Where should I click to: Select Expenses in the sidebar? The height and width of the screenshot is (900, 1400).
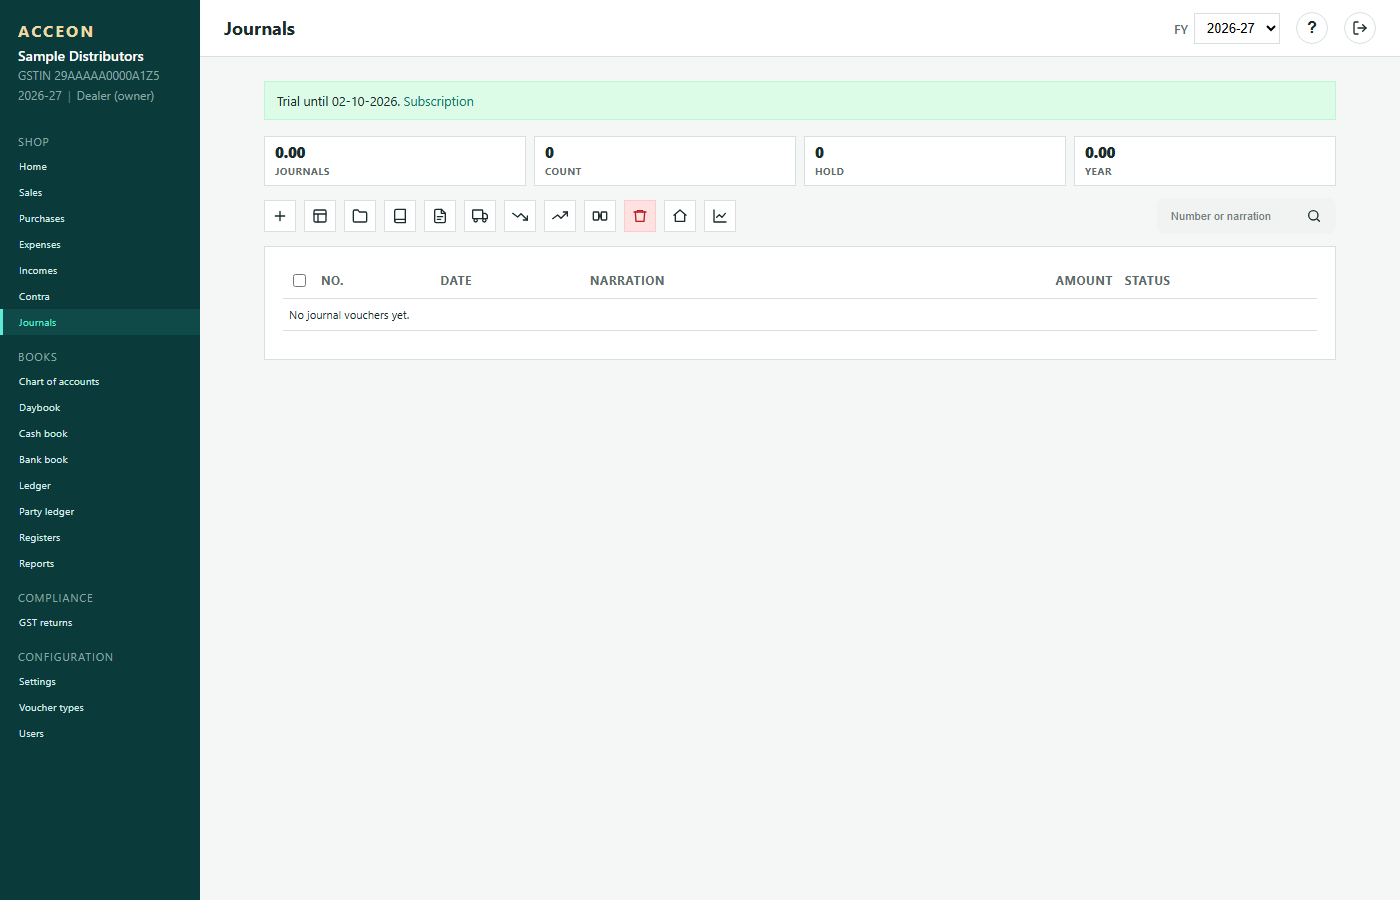click(100, 245)
